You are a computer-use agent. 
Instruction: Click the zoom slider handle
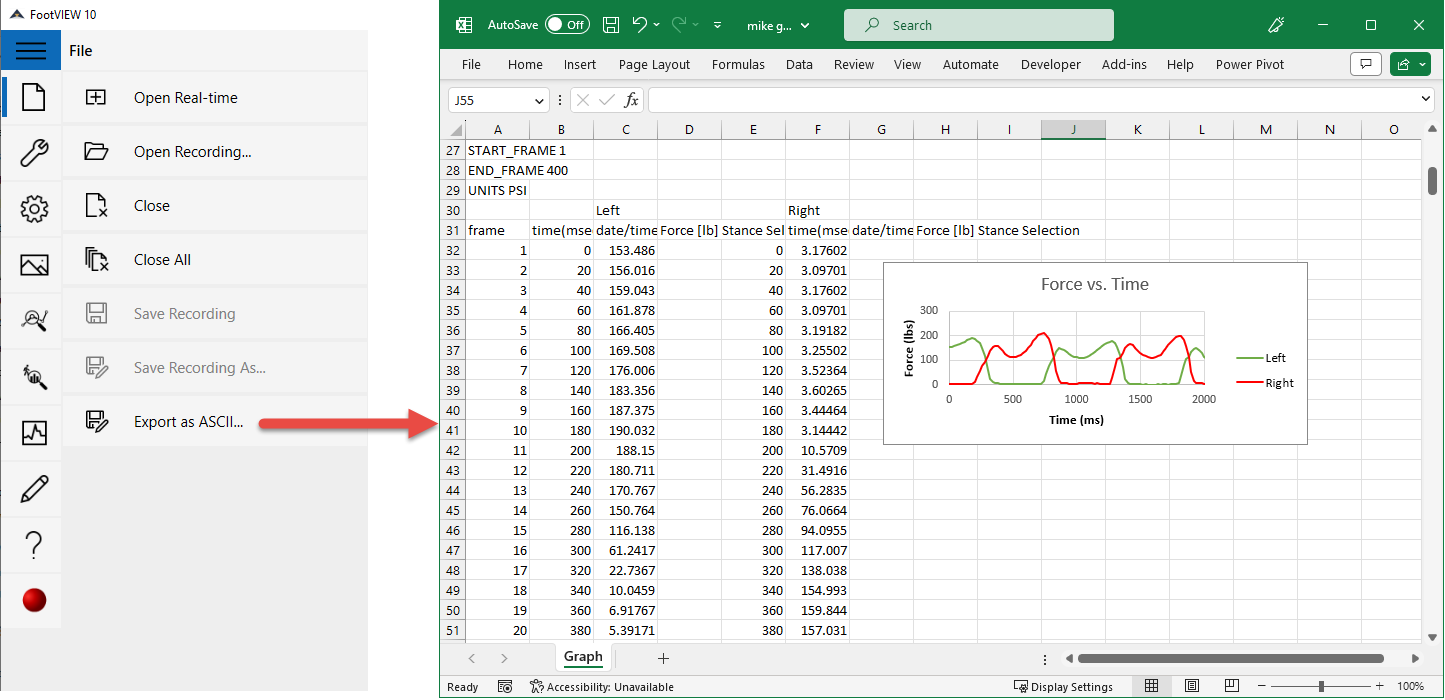tap(1321, 686)
